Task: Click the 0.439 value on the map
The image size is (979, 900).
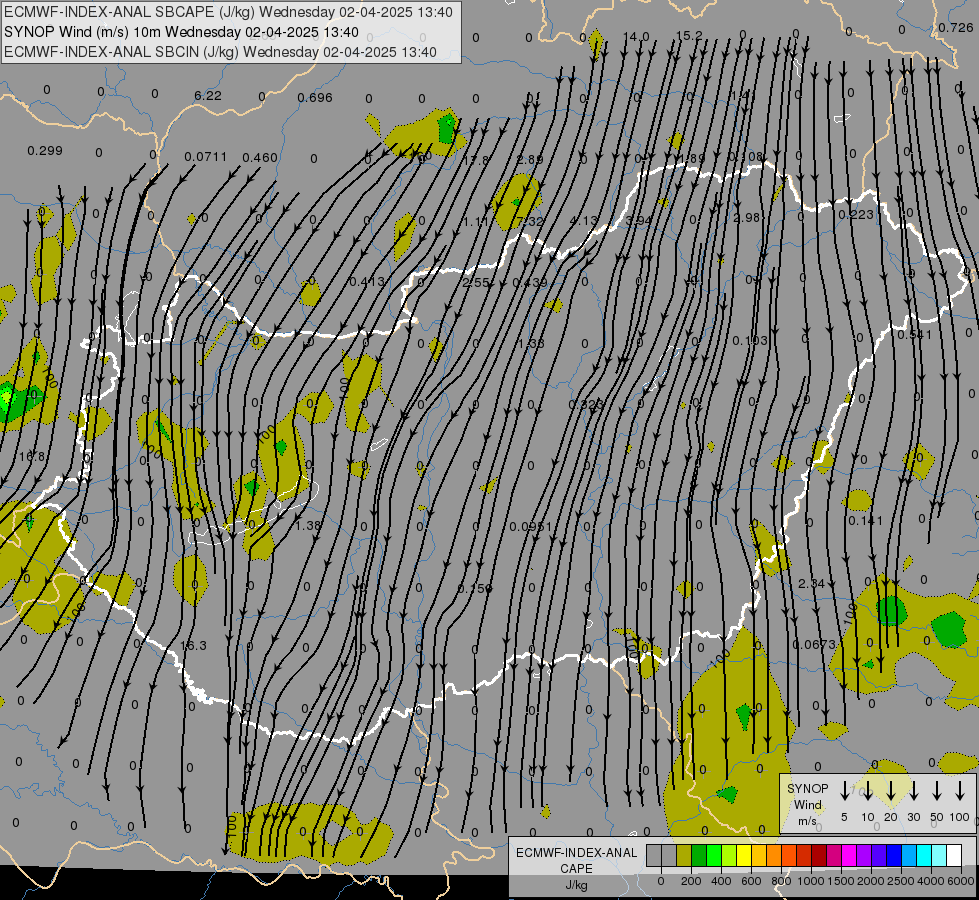Action: [529, 282]
